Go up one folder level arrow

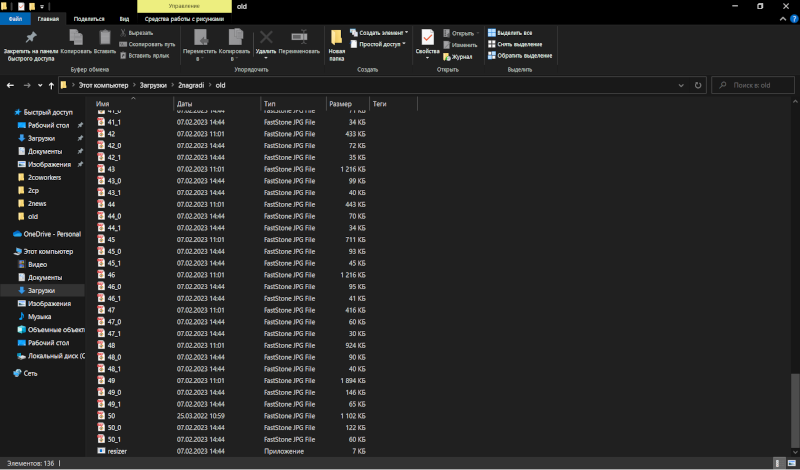[51, 86]
